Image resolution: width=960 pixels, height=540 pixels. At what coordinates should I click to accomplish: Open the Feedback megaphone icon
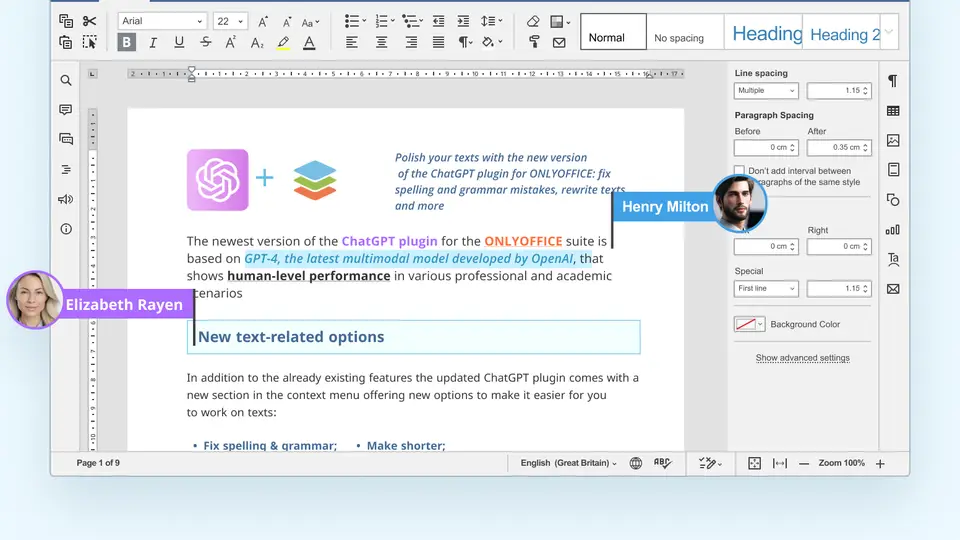point(66,199)
